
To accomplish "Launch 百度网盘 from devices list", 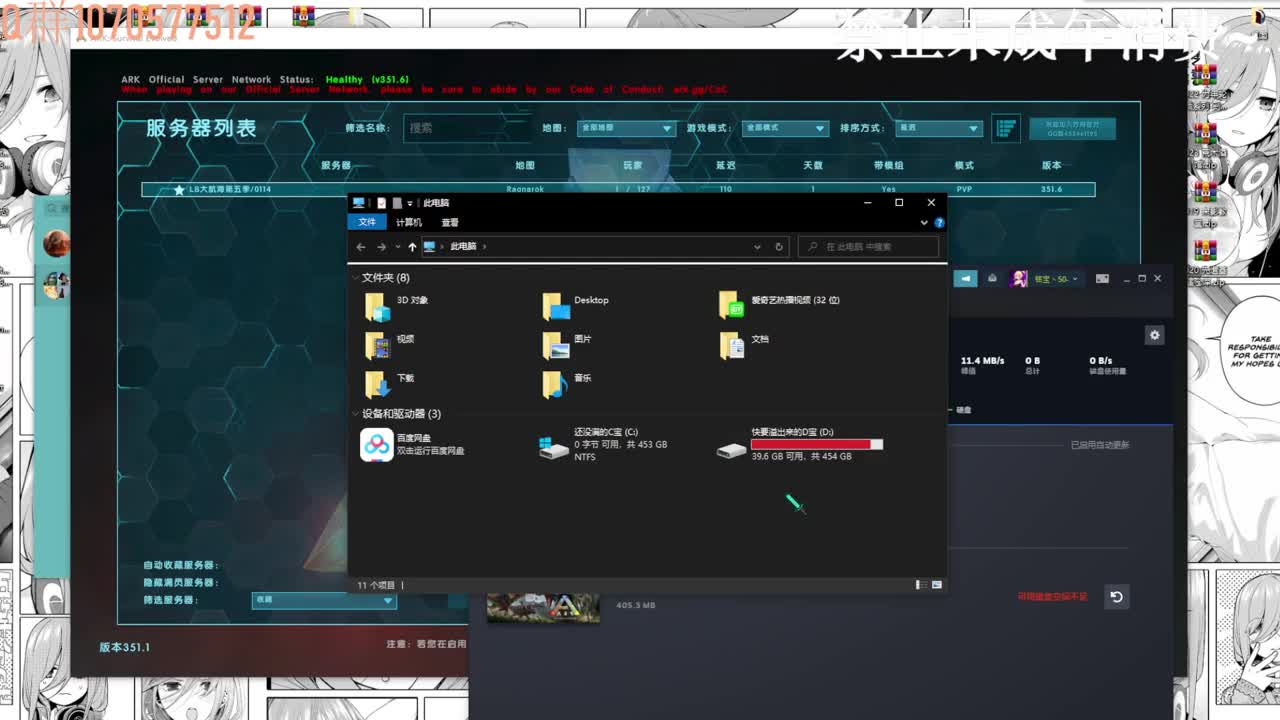I will click(x=377, y=445).
